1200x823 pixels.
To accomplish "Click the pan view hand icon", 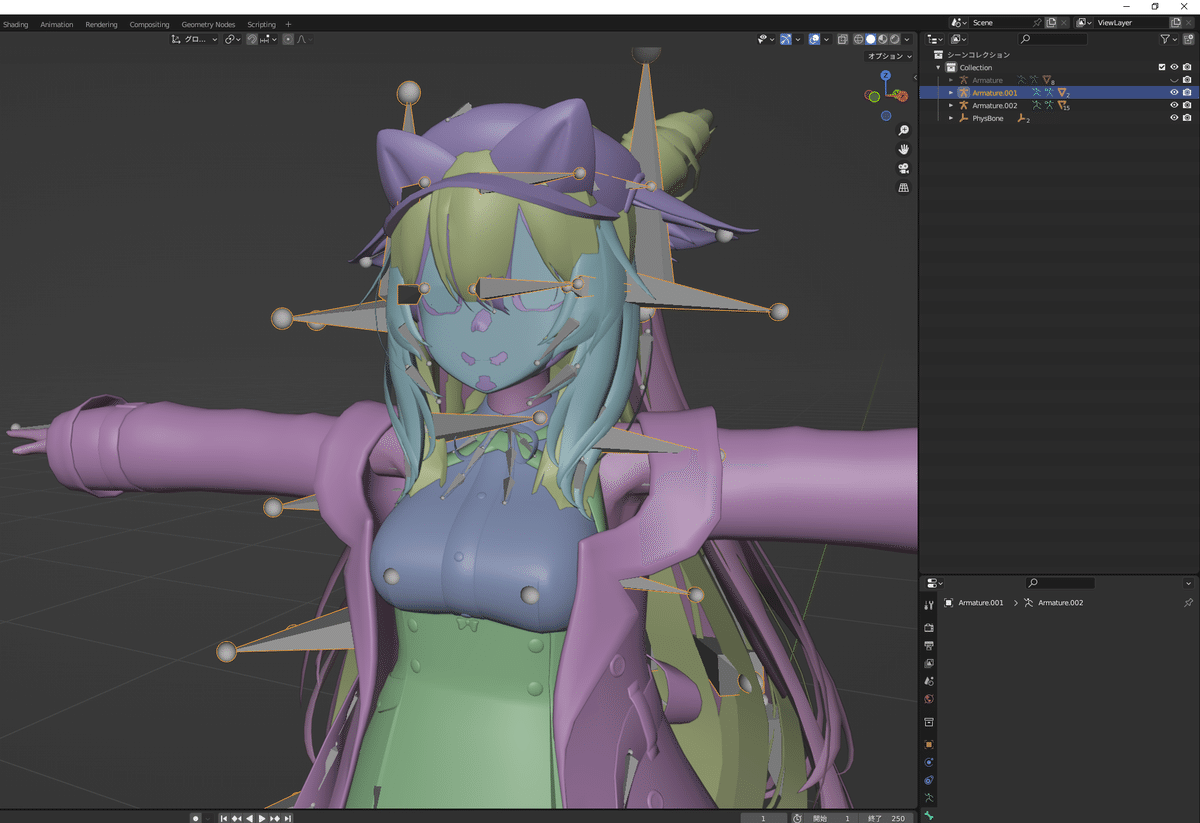I will click(904, 149).
